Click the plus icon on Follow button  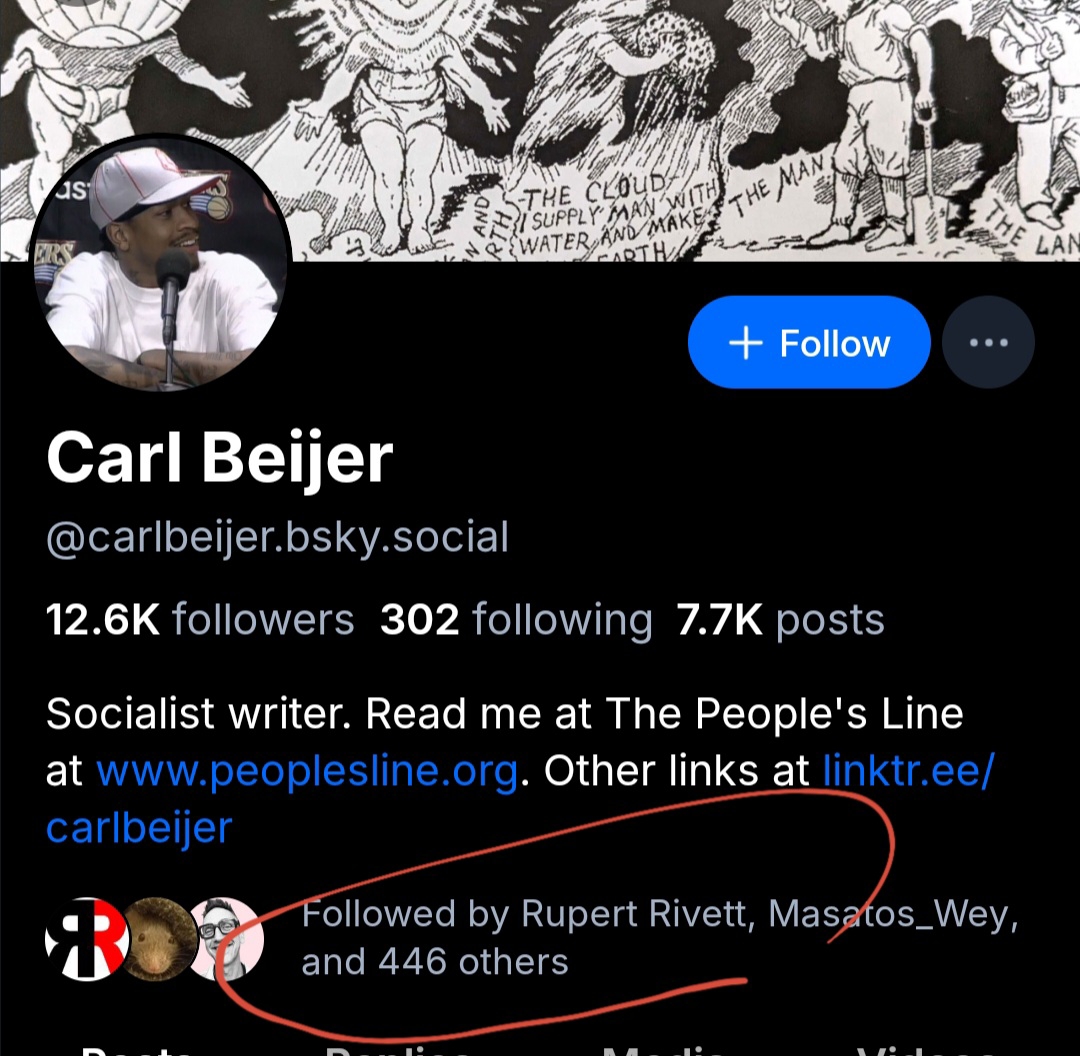[746, 343]
